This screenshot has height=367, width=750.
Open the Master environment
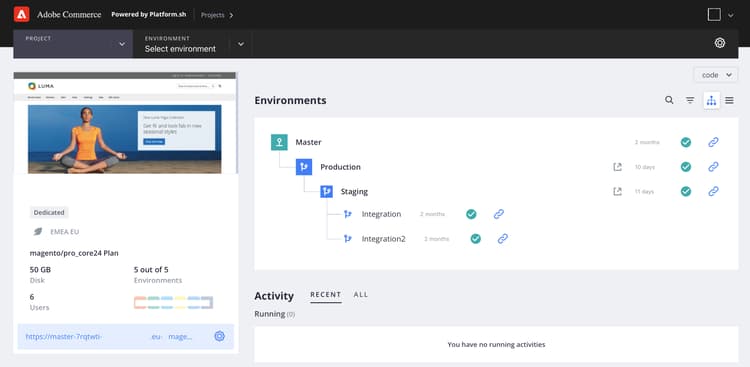click(309, 142)
